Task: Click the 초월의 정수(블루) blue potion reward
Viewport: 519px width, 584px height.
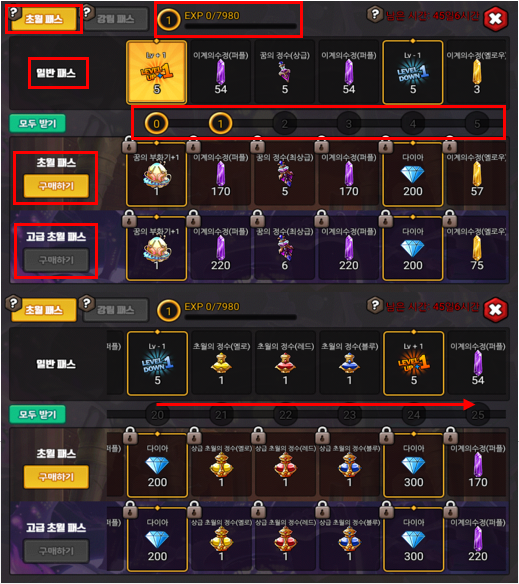Action: click(349, 363)
